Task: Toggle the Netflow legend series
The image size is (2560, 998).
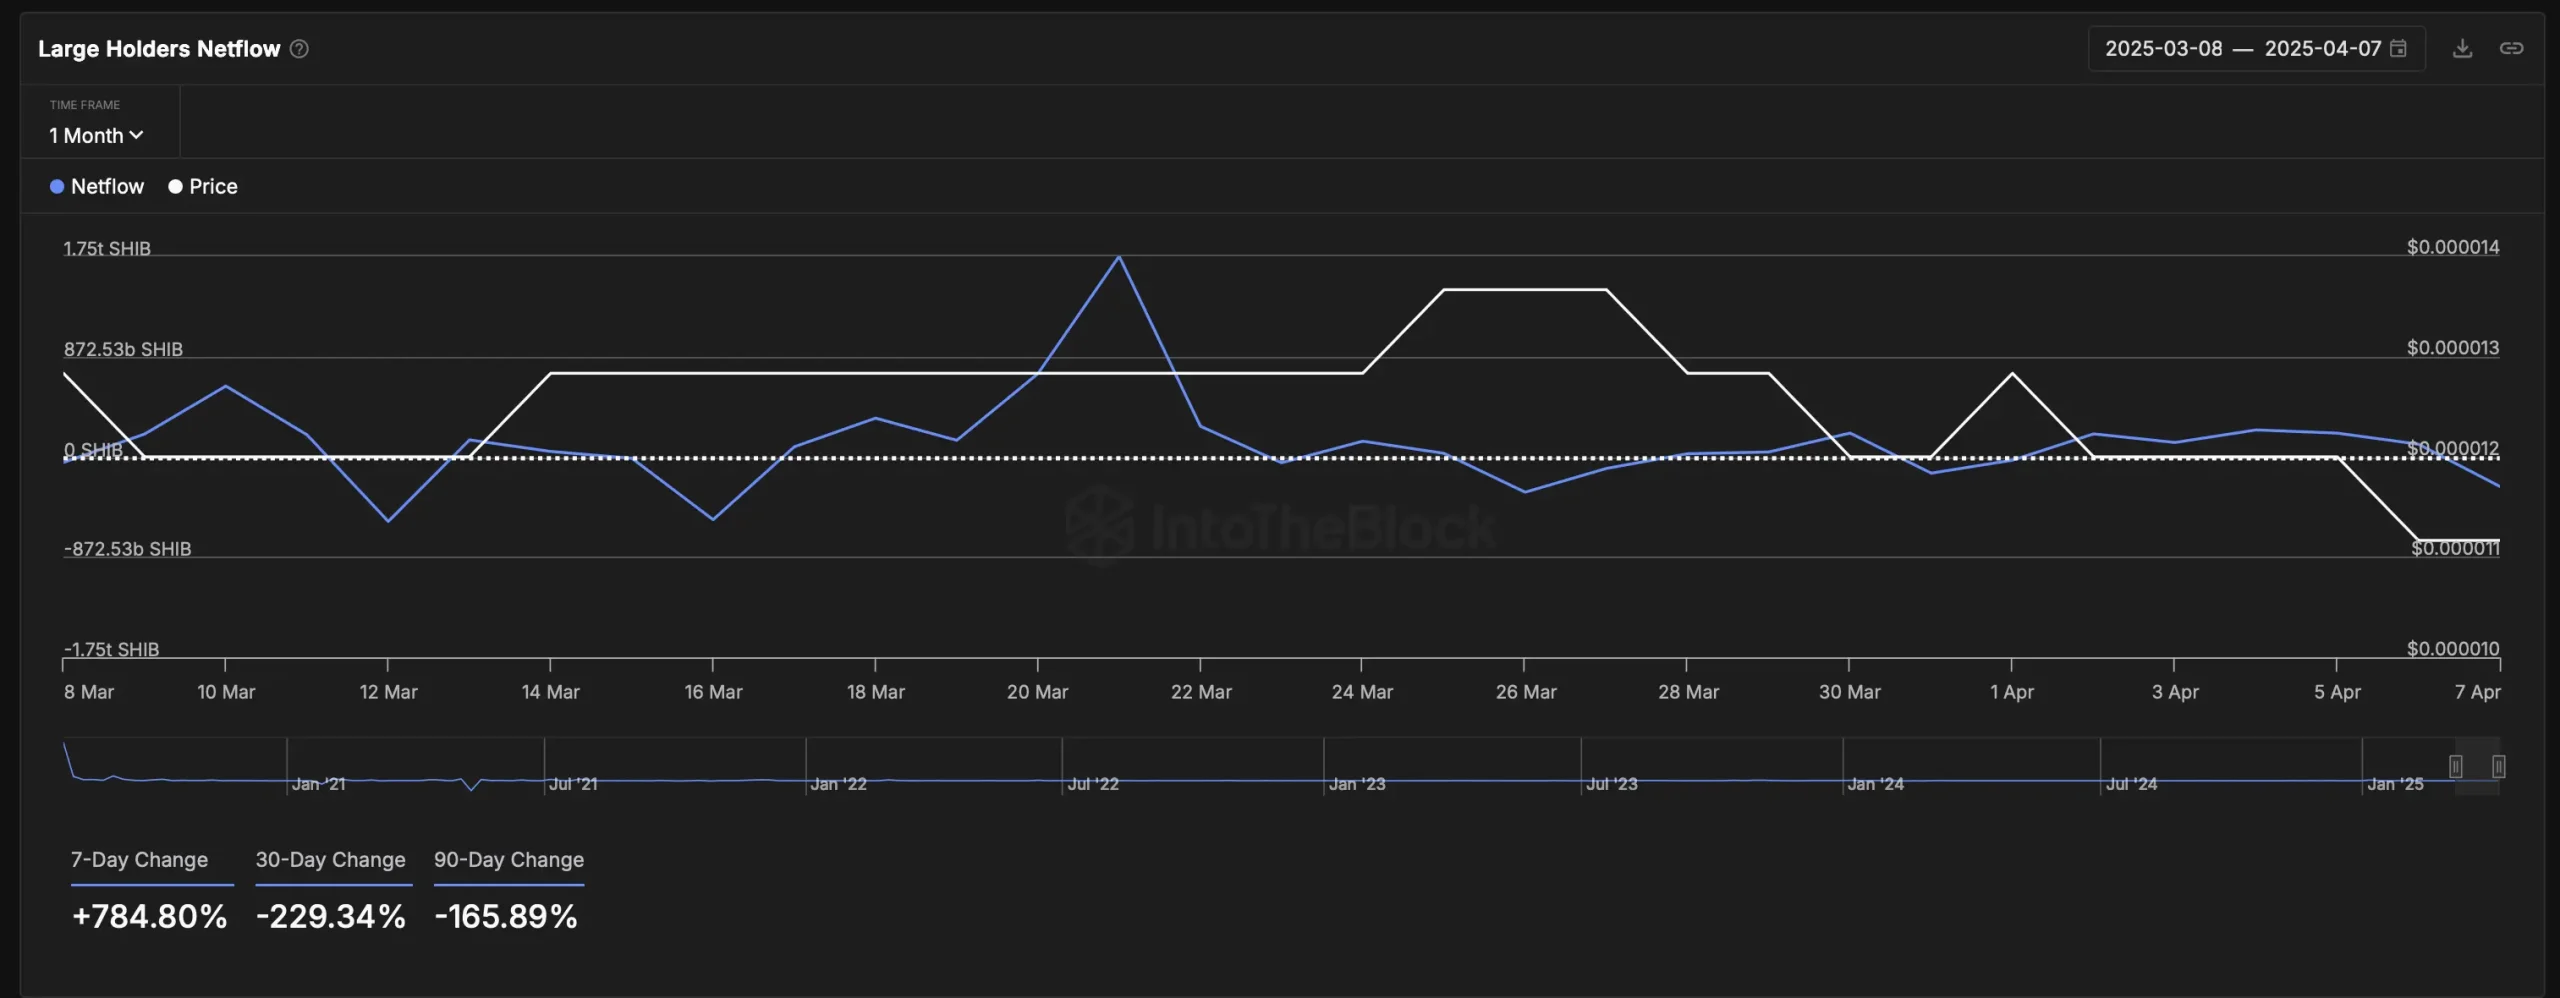Action: coord(97,187)
